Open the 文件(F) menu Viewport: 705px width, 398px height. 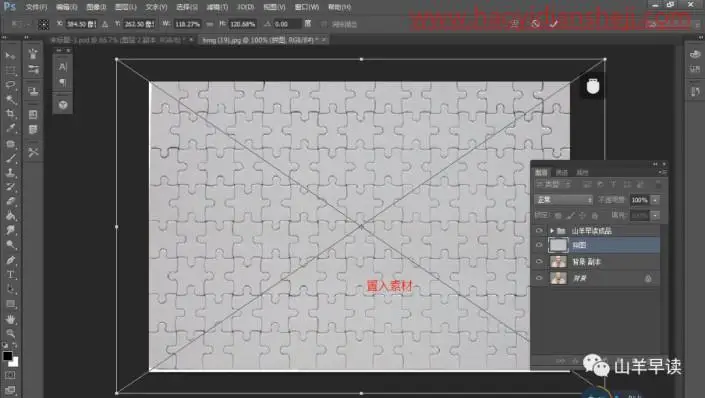pyautogui.click(x=36, y=7)
